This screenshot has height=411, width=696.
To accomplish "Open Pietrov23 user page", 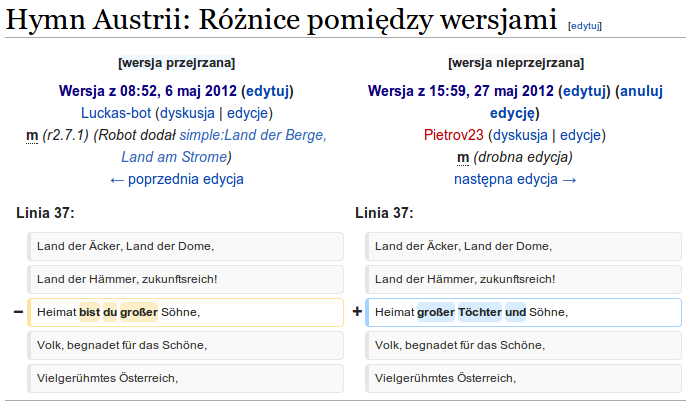I will (454, 135).
